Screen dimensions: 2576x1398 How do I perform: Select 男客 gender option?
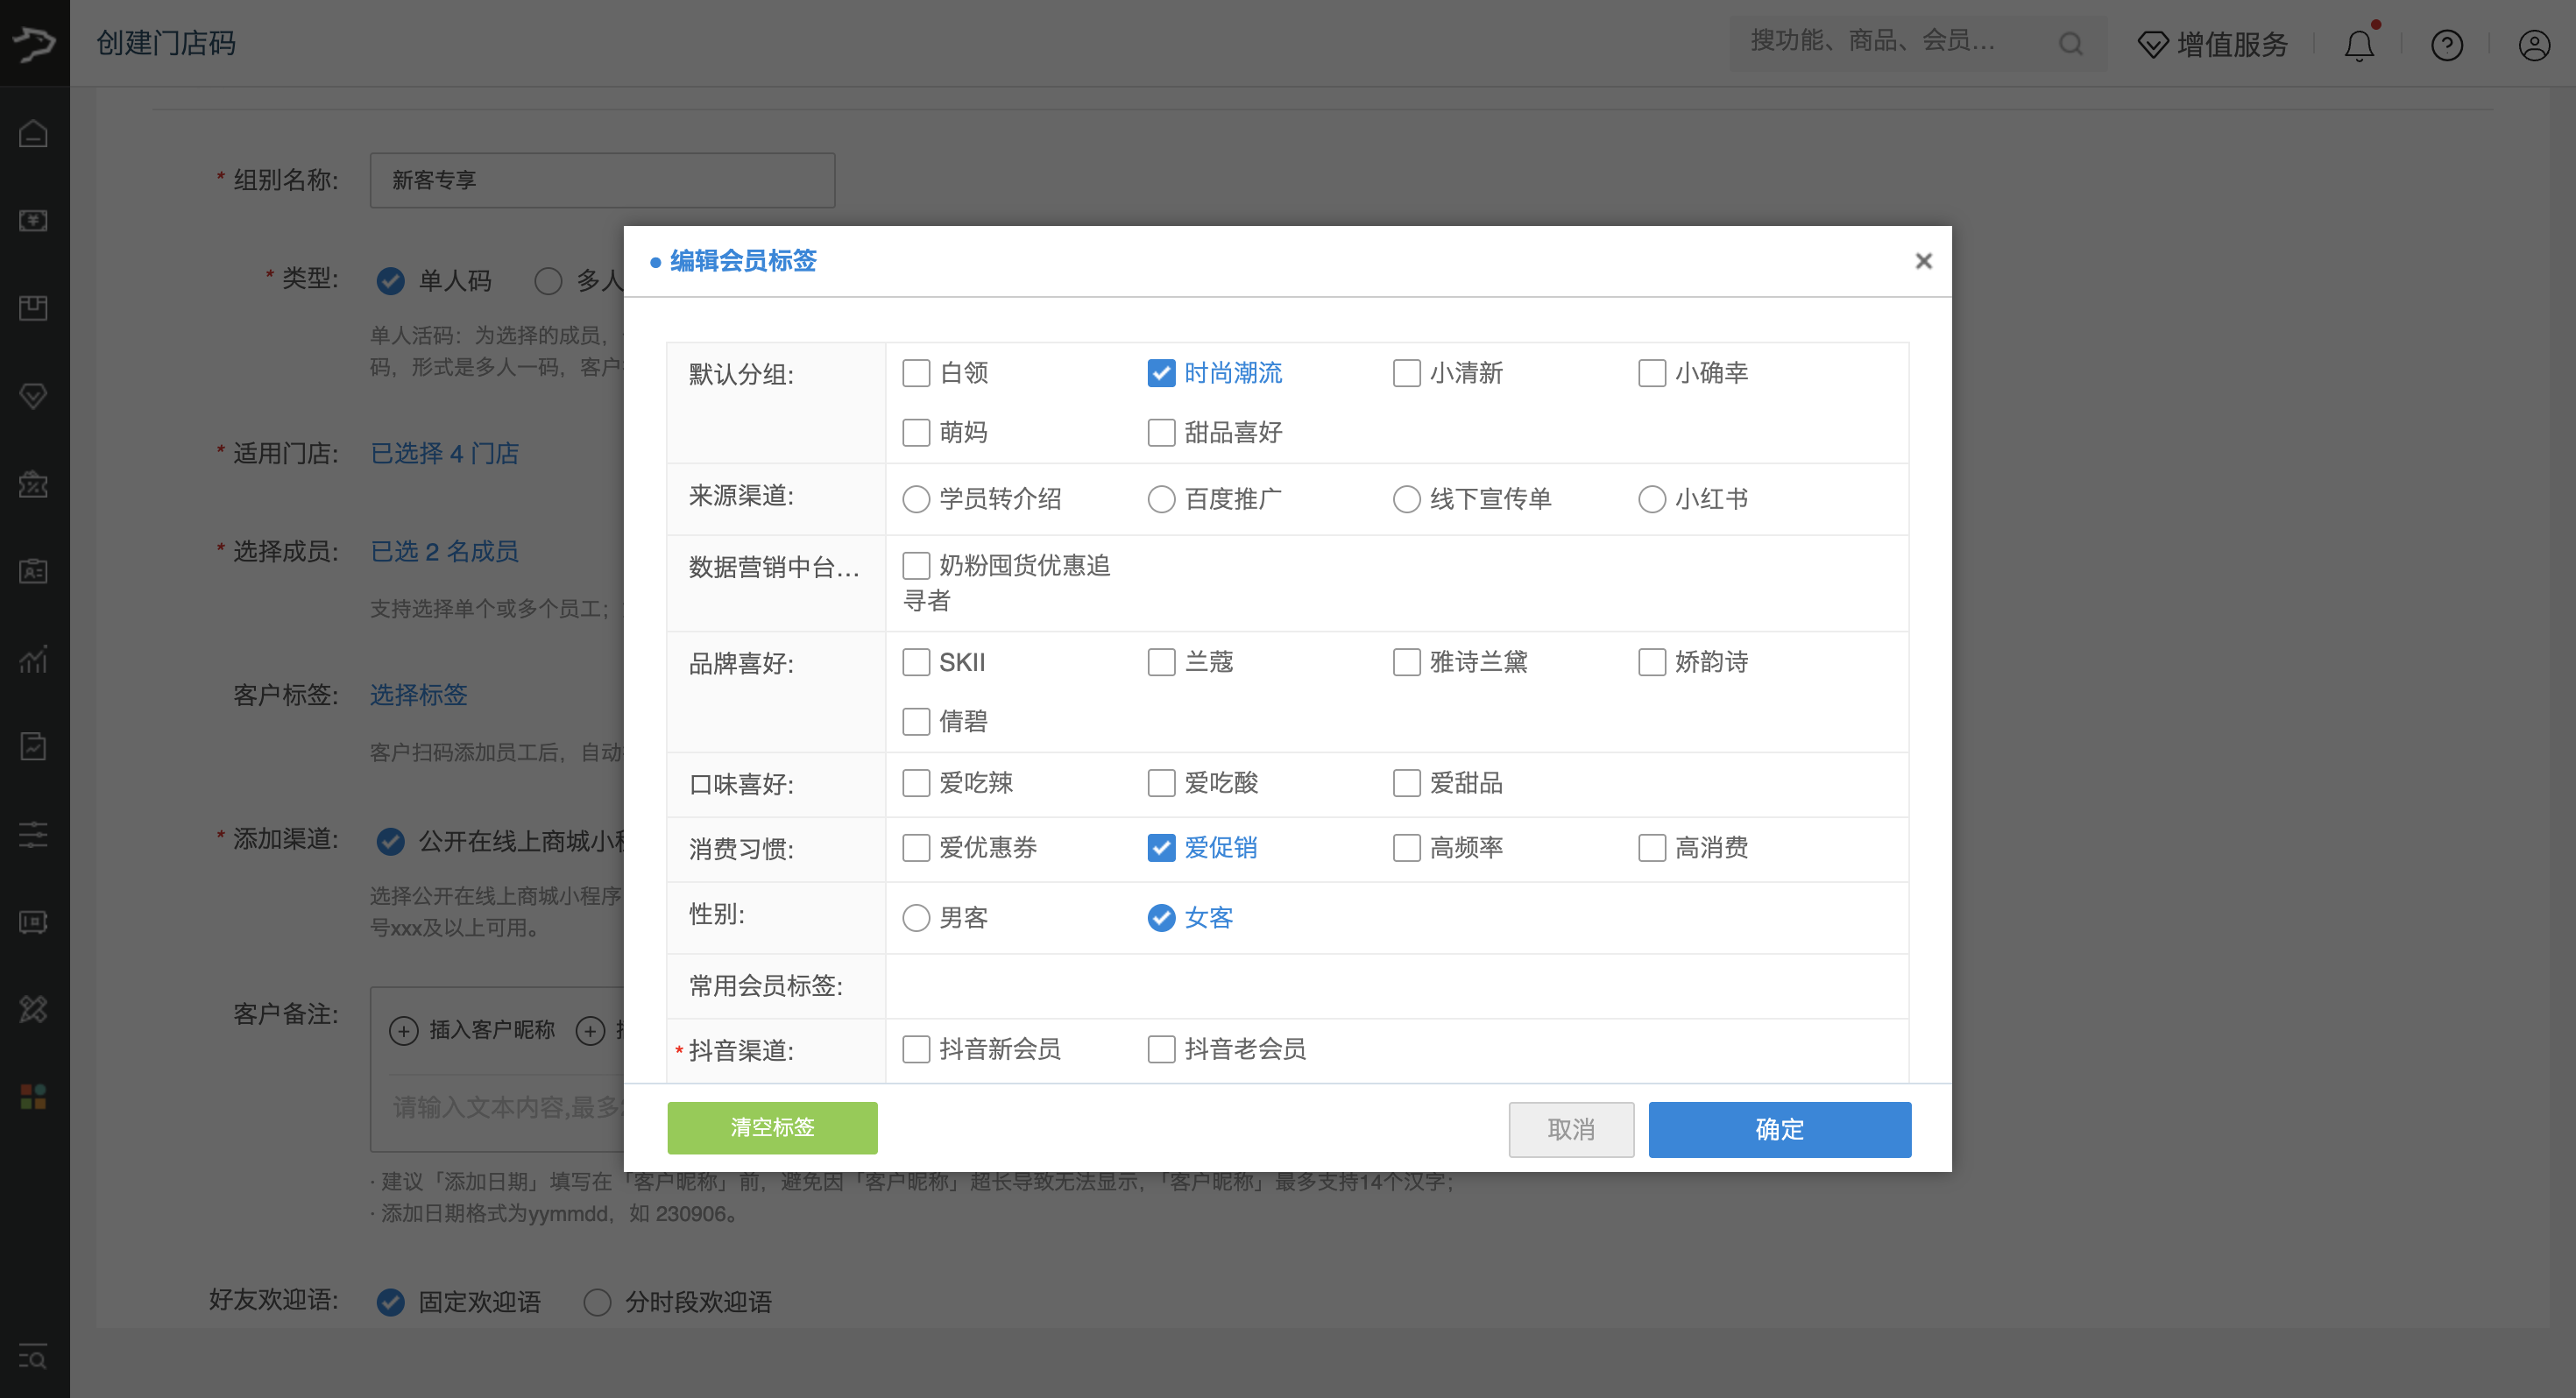pos(916,918)
